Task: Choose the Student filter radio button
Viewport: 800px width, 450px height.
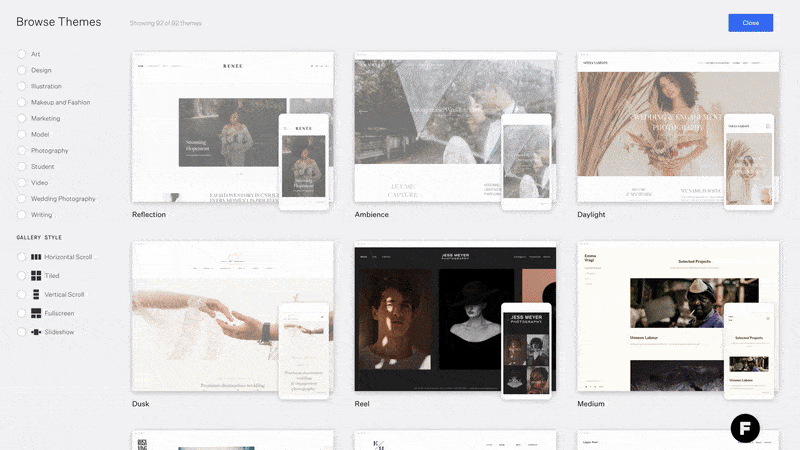Action: (21, 166)
